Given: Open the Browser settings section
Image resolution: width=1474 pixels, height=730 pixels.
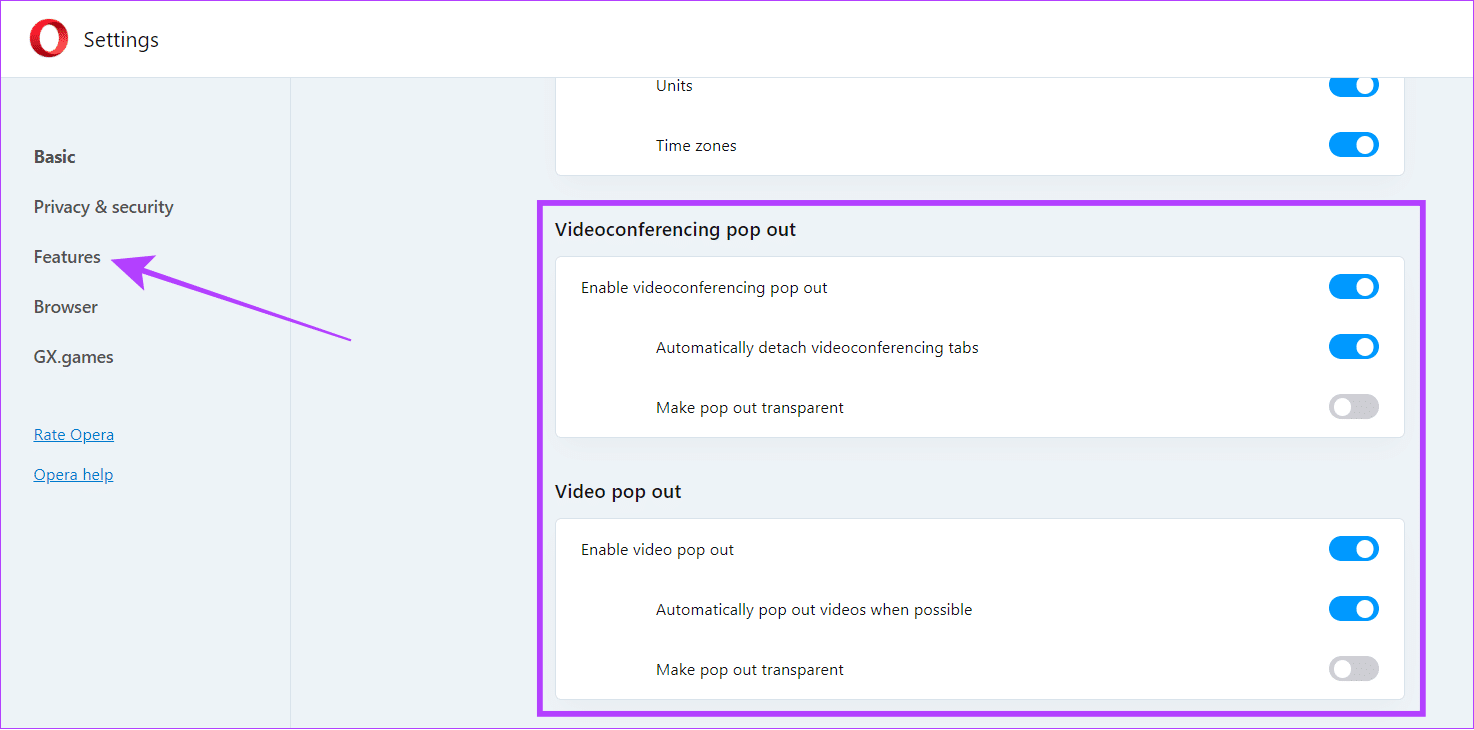Looking at the screenshot, I should 66,307.
